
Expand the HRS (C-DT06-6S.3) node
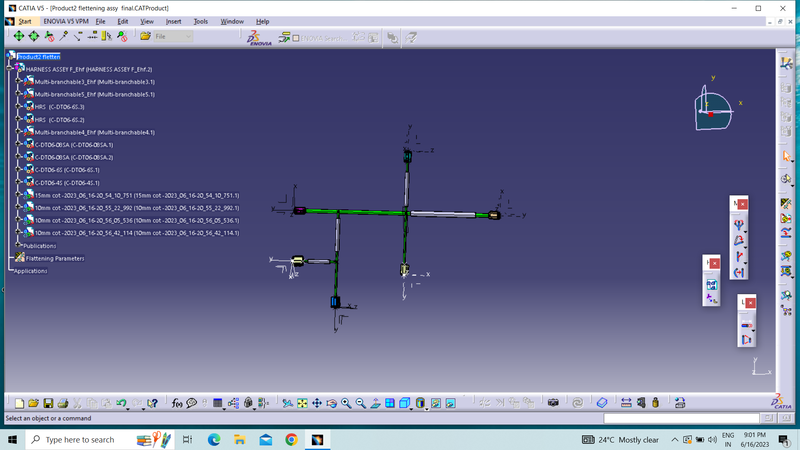(18, 106)
